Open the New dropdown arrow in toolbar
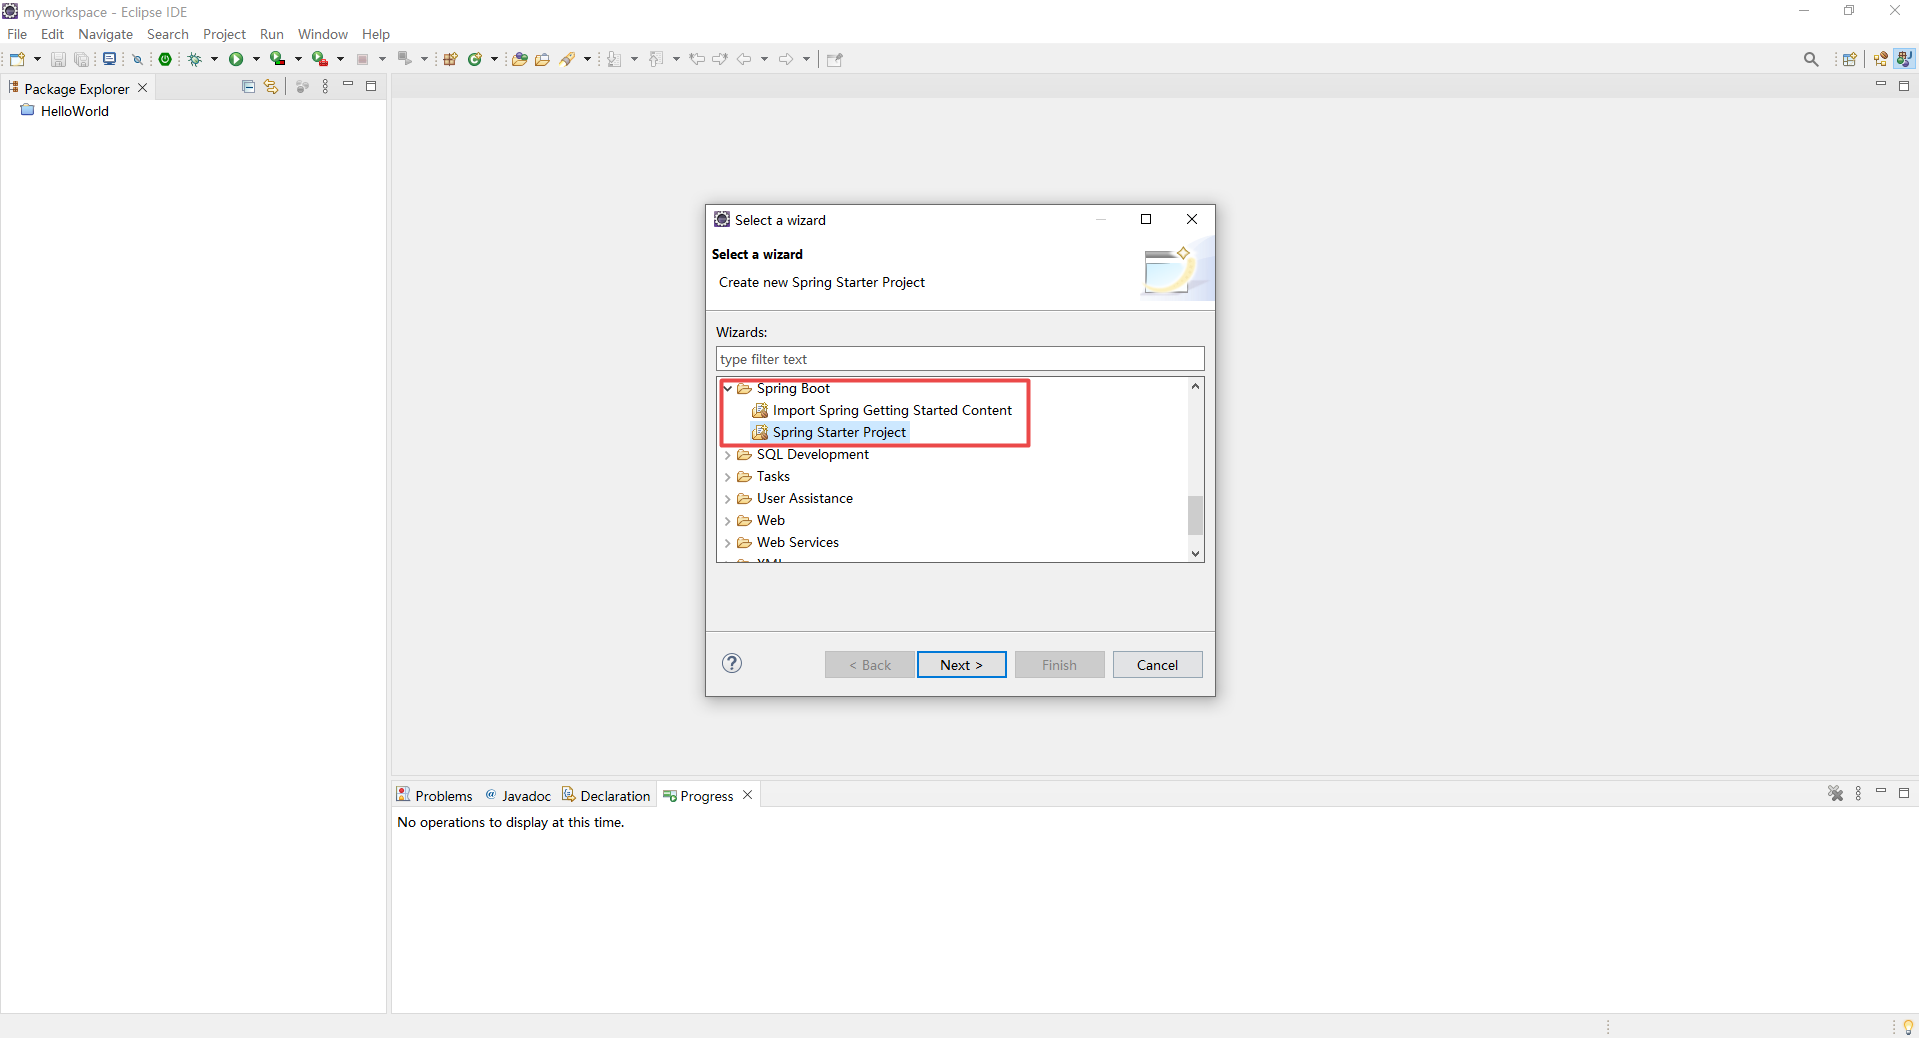1919x1038 pixels. click(x=37, y=59)
